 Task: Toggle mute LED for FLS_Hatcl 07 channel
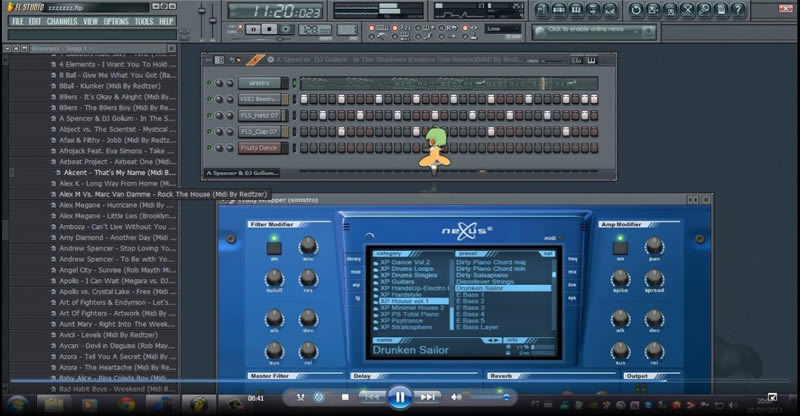click(x=209, y=115)
